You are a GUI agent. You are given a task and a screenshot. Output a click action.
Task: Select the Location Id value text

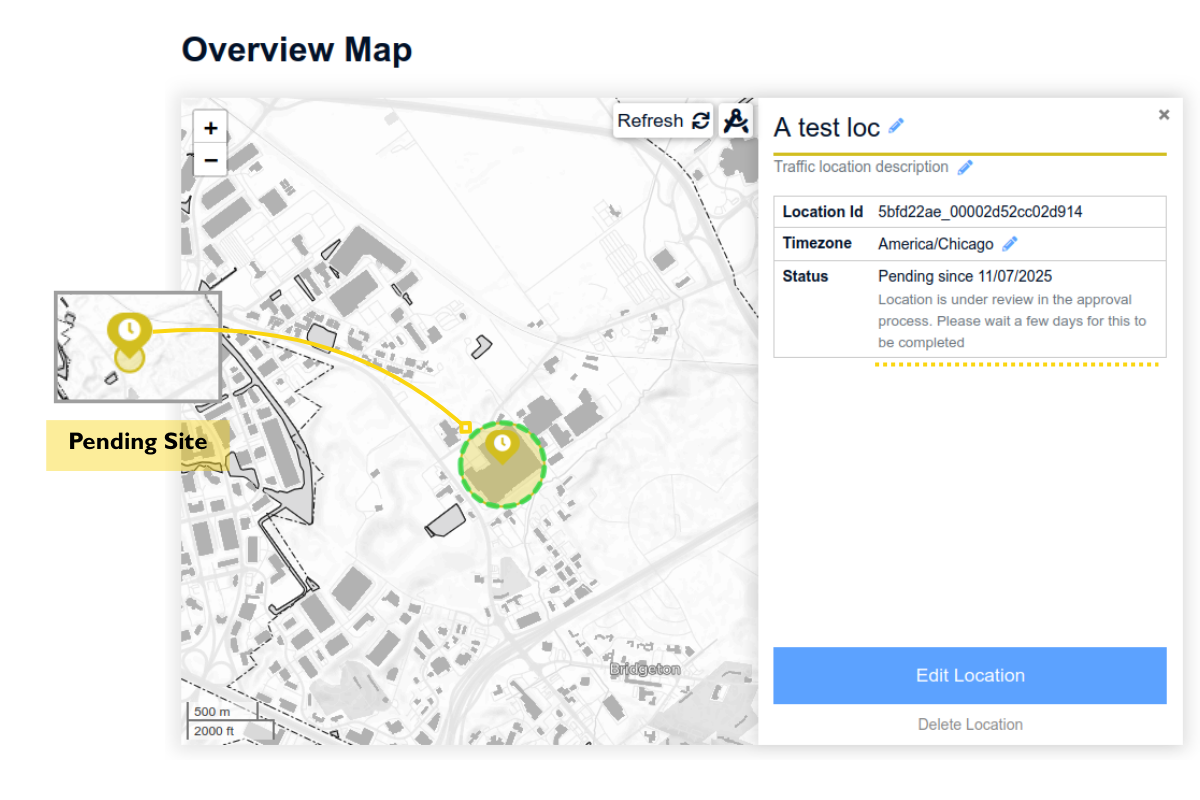click(980, 212)
